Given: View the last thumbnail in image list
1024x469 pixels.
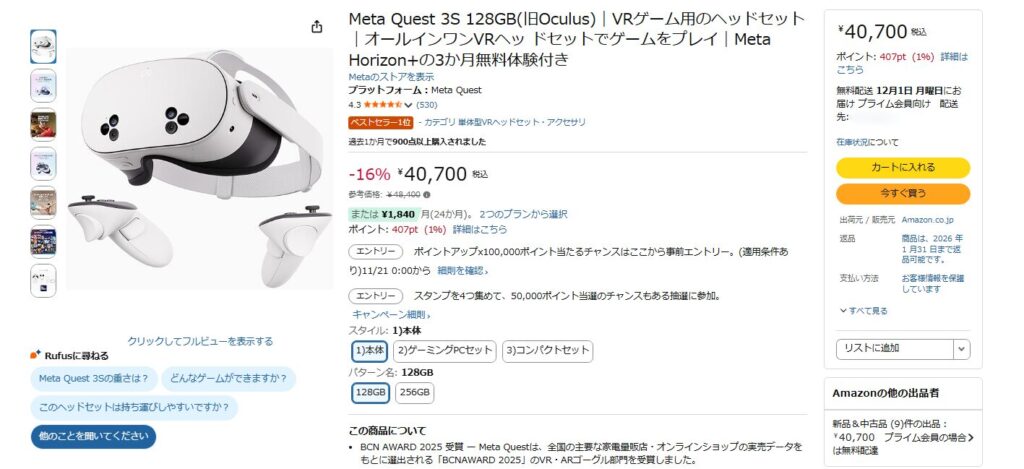Looking at the screenshot, I should click(44, 281).
